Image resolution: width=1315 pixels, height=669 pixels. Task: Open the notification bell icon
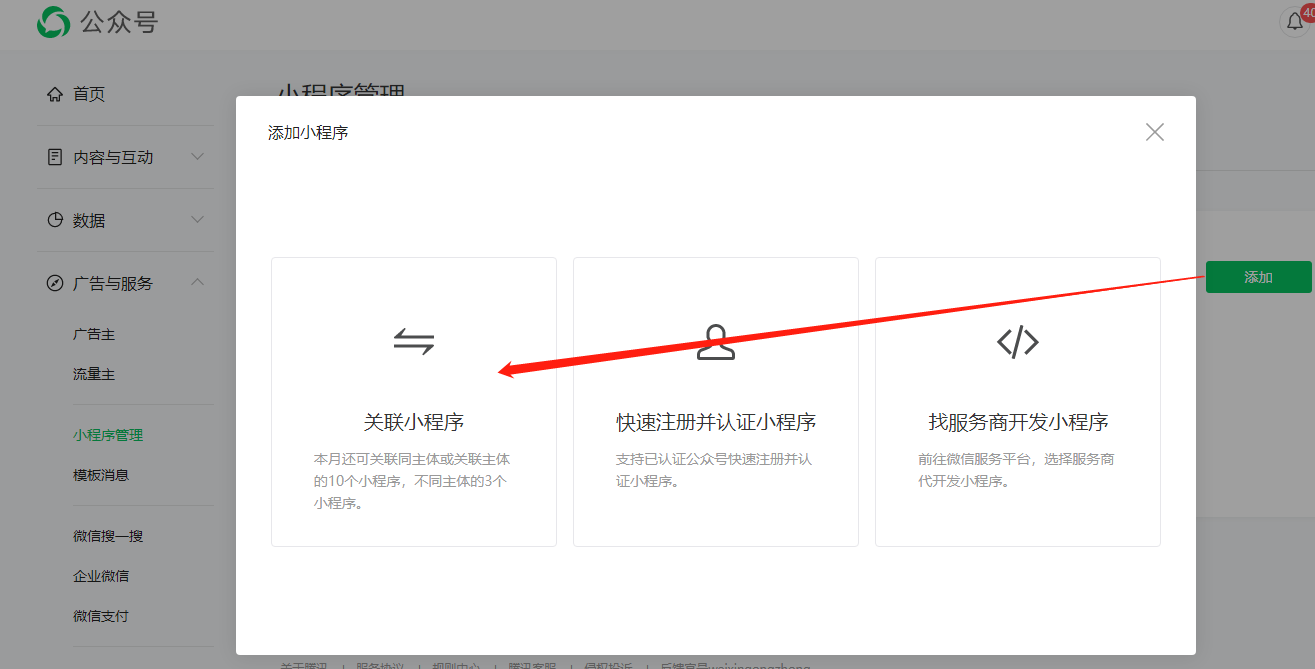pyautogui.click(x=1295, y=22)
